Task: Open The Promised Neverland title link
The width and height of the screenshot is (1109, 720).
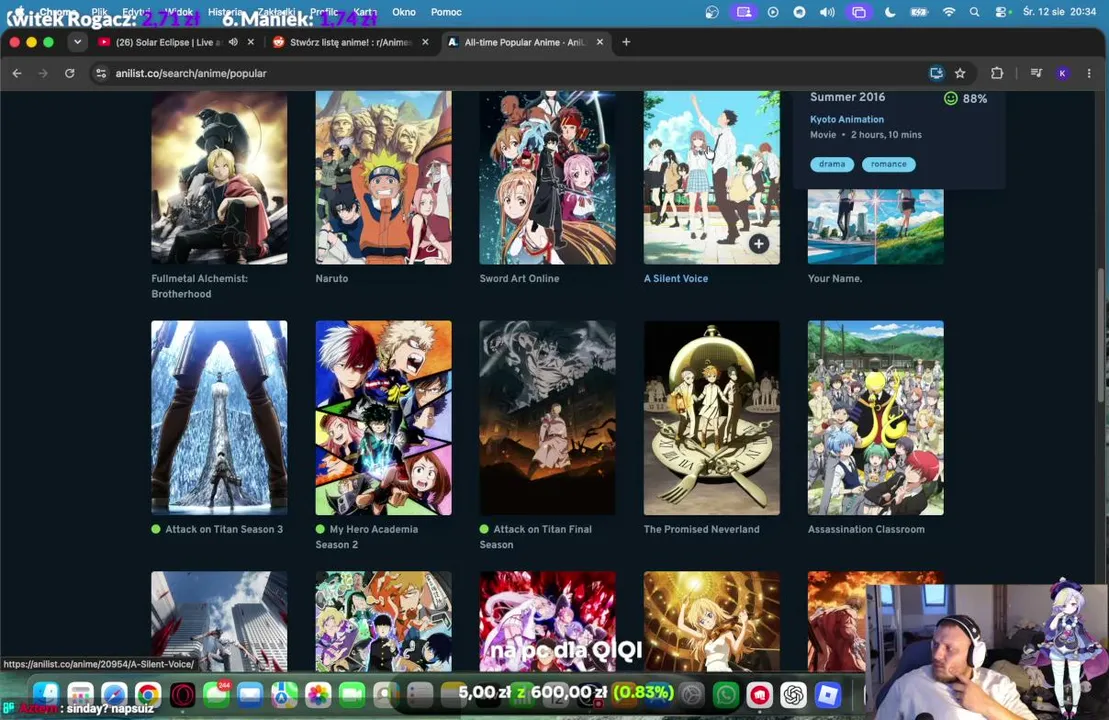Action: pos(701,529)
